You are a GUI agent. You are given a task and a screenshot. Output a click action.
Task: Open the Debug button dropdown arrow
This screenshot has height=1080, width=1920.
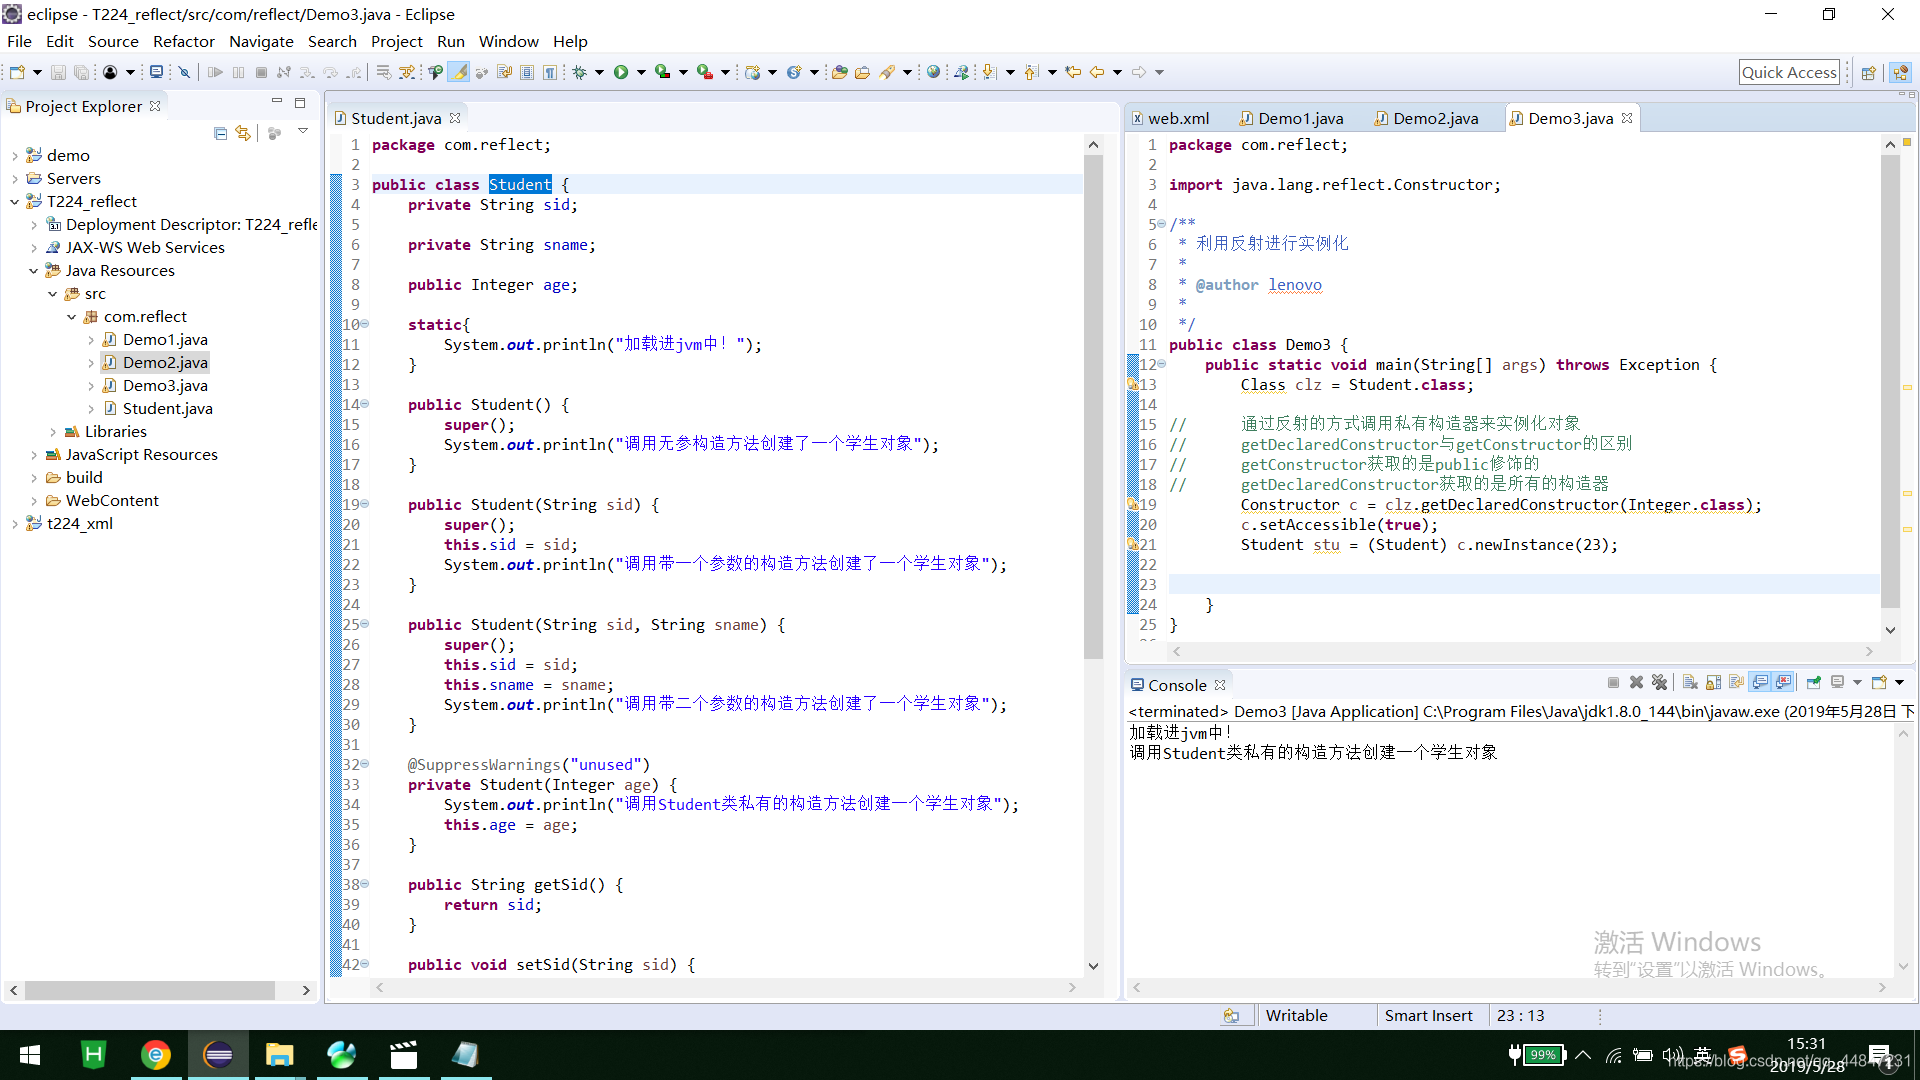click(599, 72)
